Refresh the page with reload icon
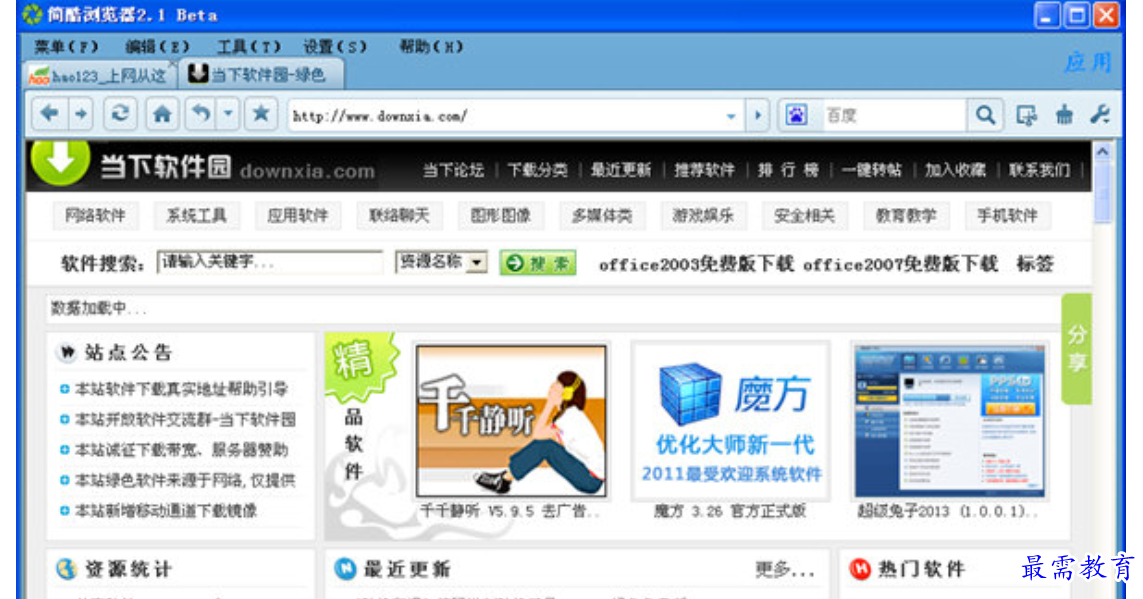The width and height of the screenshot is (1143, 599). click(120, 114)
